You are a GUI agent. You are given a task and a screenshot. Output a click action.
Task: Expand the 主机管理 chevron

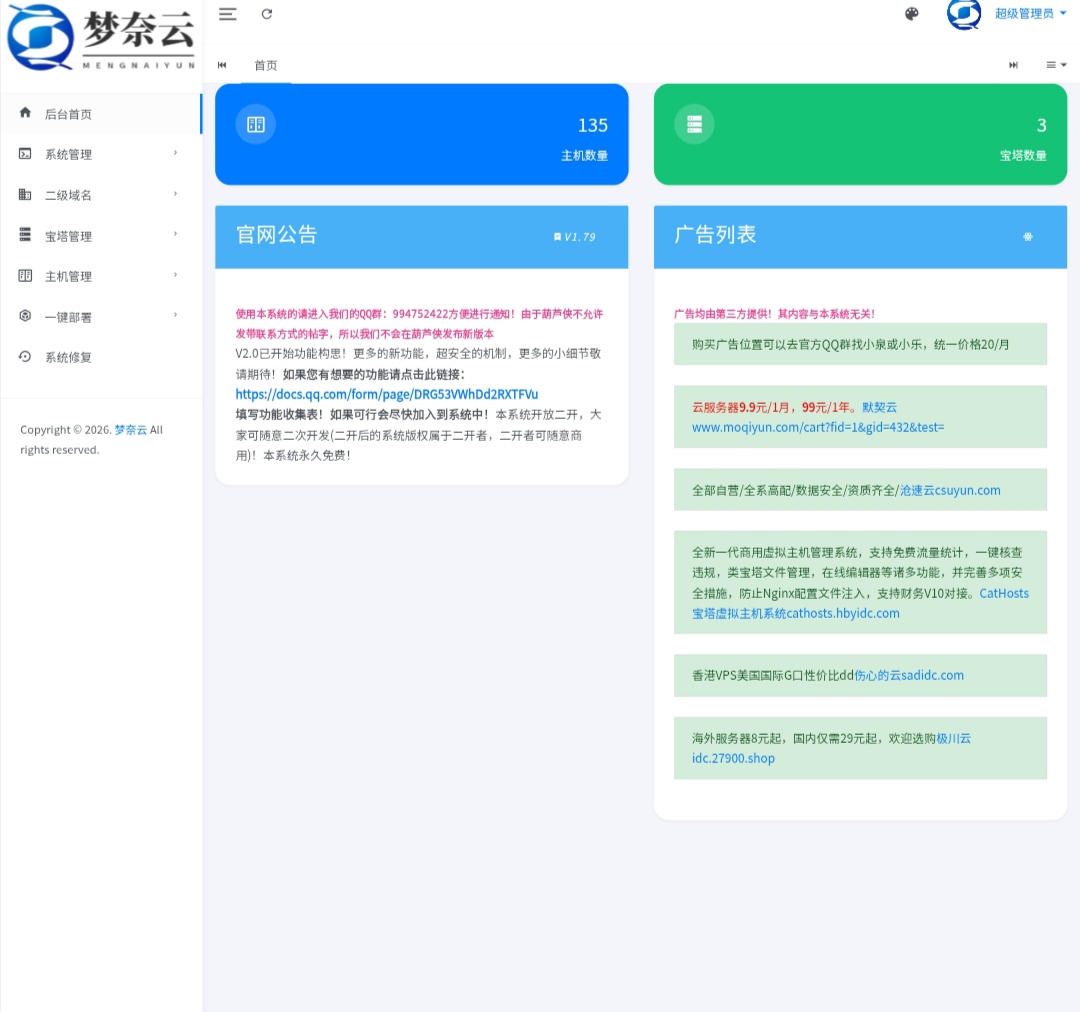(176, 275)
